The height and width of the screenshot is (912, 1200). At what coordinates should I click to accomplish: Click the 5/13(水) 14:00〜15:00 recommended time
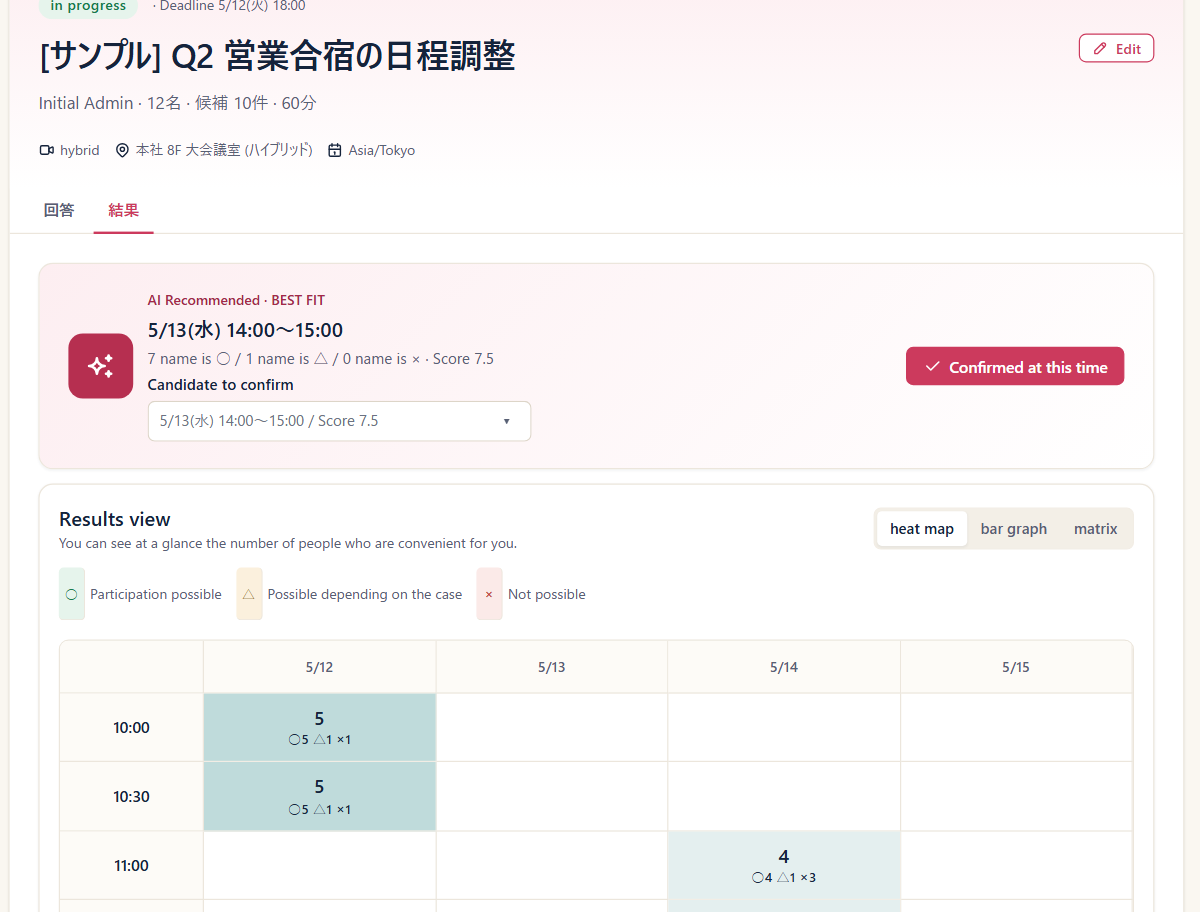point(245,330)
